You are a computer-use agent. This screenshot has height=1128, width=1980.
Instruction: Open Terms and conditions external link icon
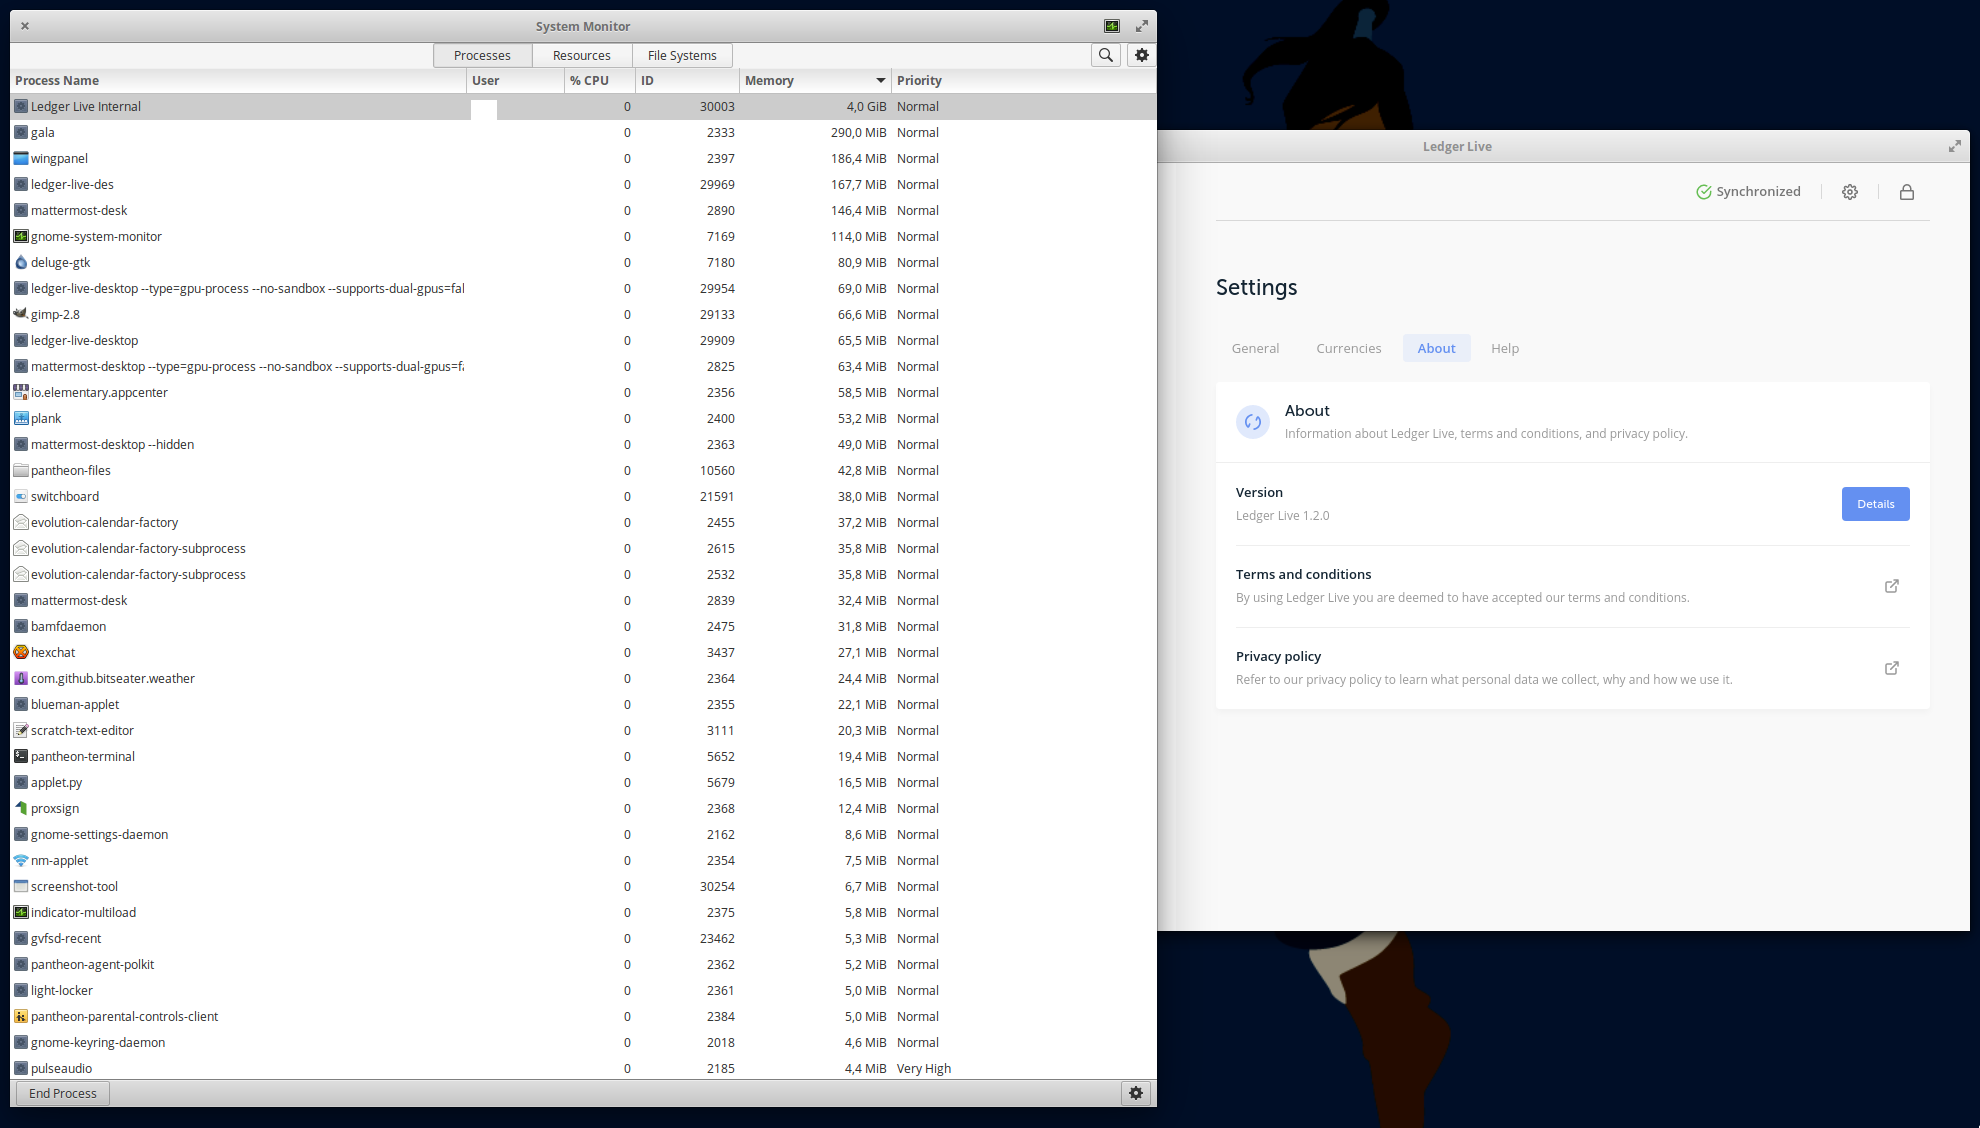1892,586
